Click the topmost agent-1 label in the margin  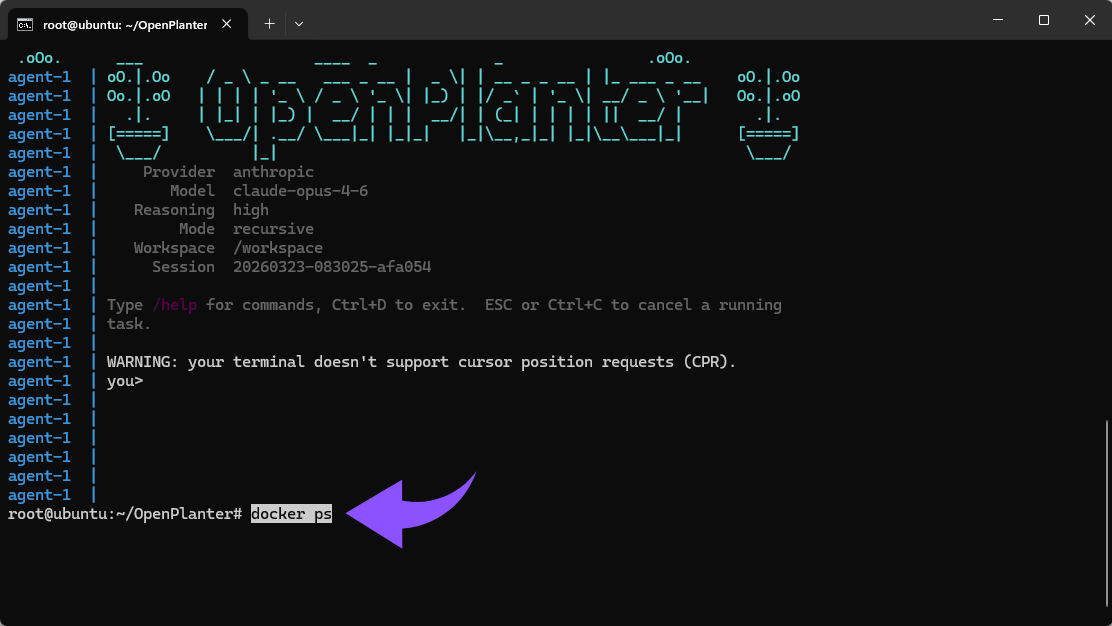(40, 76)
